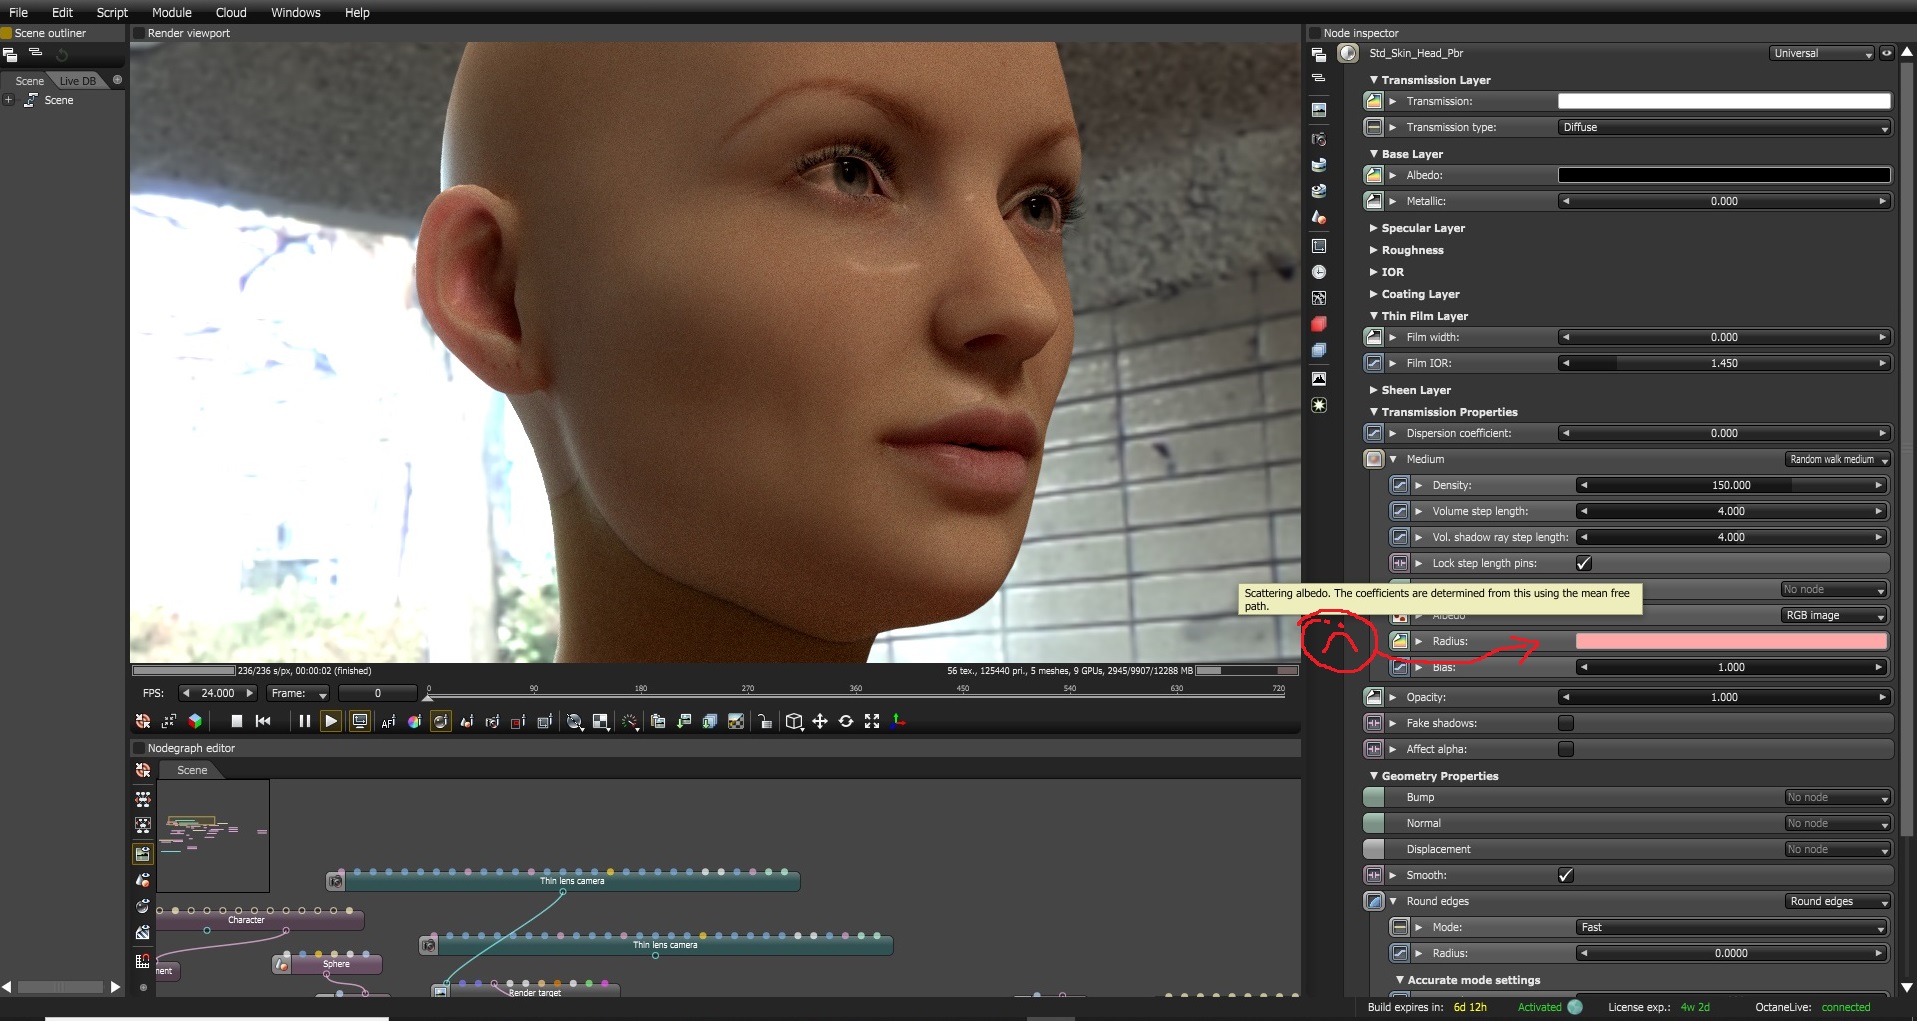Expand the Specular Layer section
Viewport: 1921px width, 1021px height.
tap(1422, 228)
